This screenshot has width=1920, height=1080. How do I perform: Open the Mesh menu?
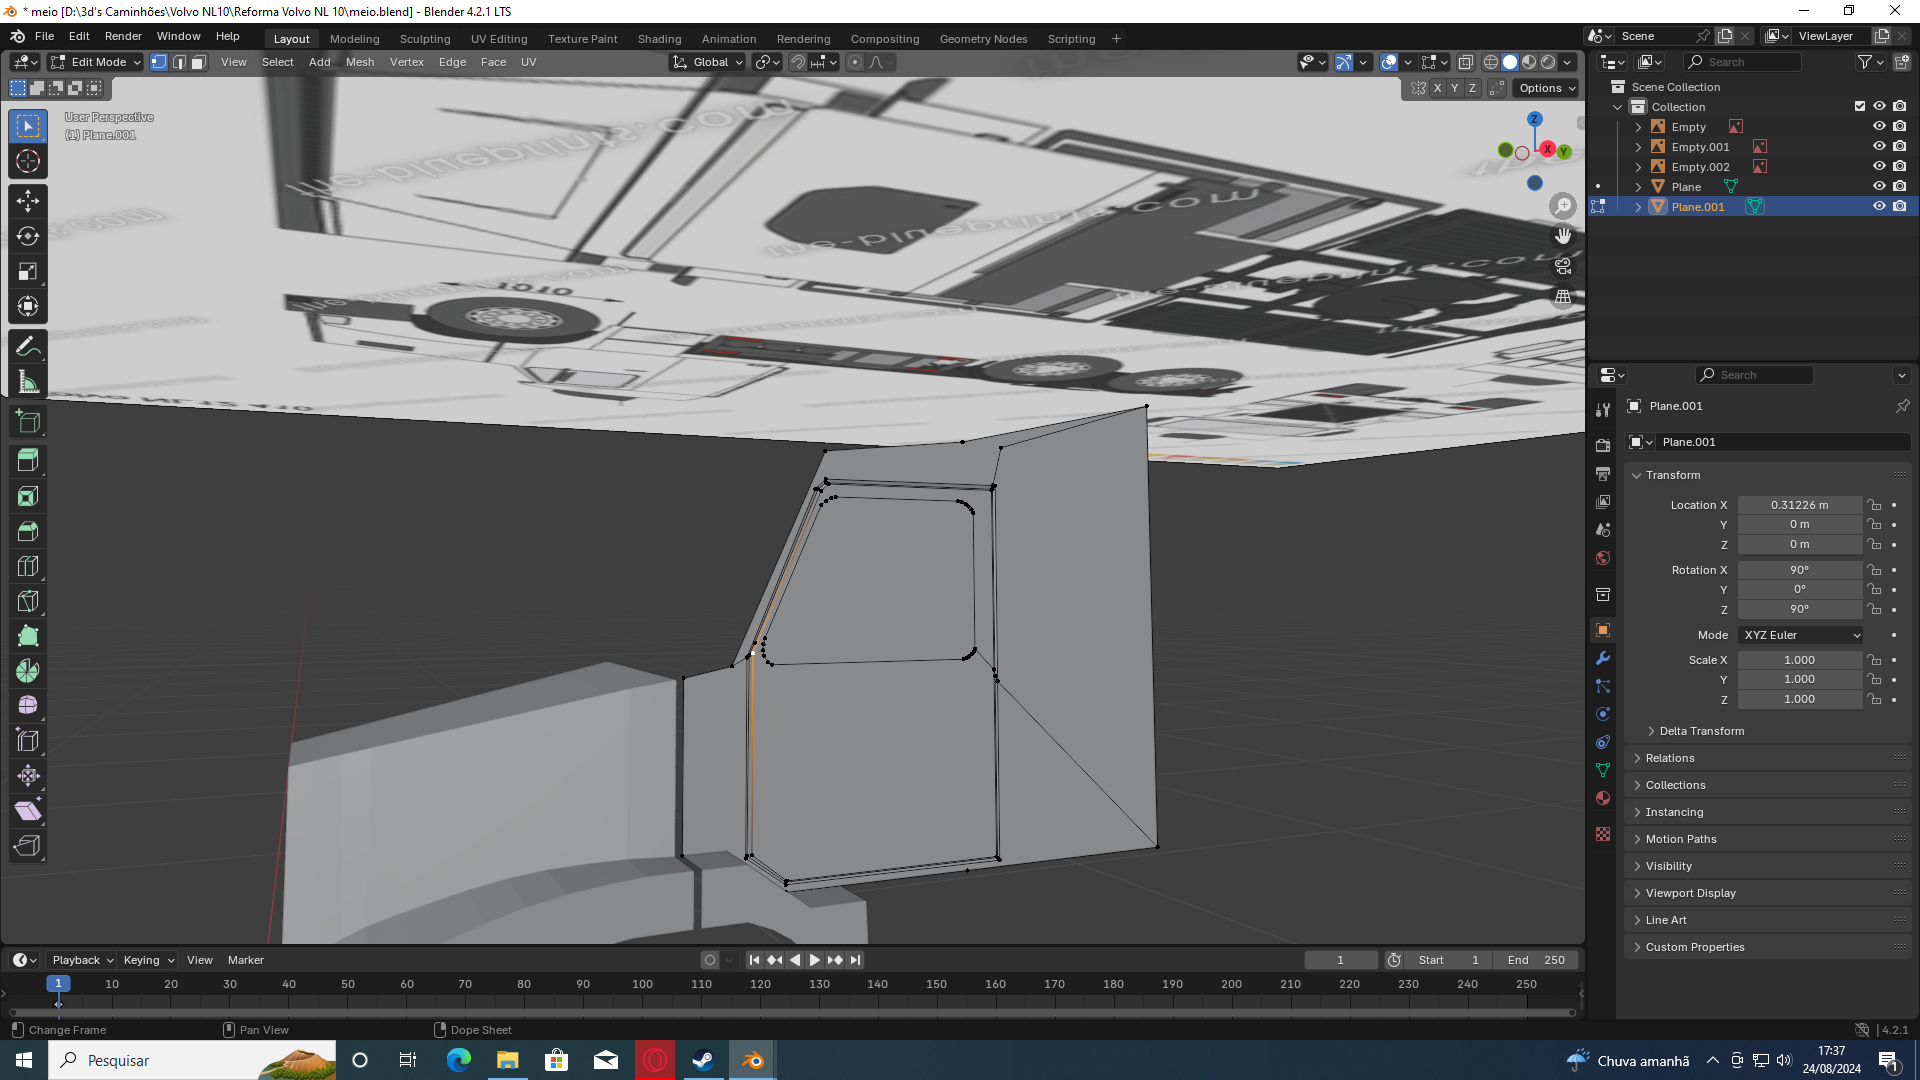(360, 62)
